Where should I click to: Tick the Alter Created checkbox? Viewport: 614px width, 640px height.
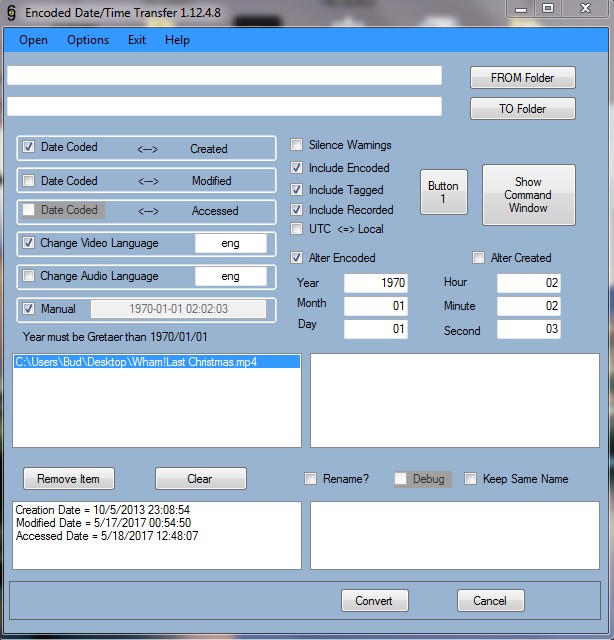point(479,258)
